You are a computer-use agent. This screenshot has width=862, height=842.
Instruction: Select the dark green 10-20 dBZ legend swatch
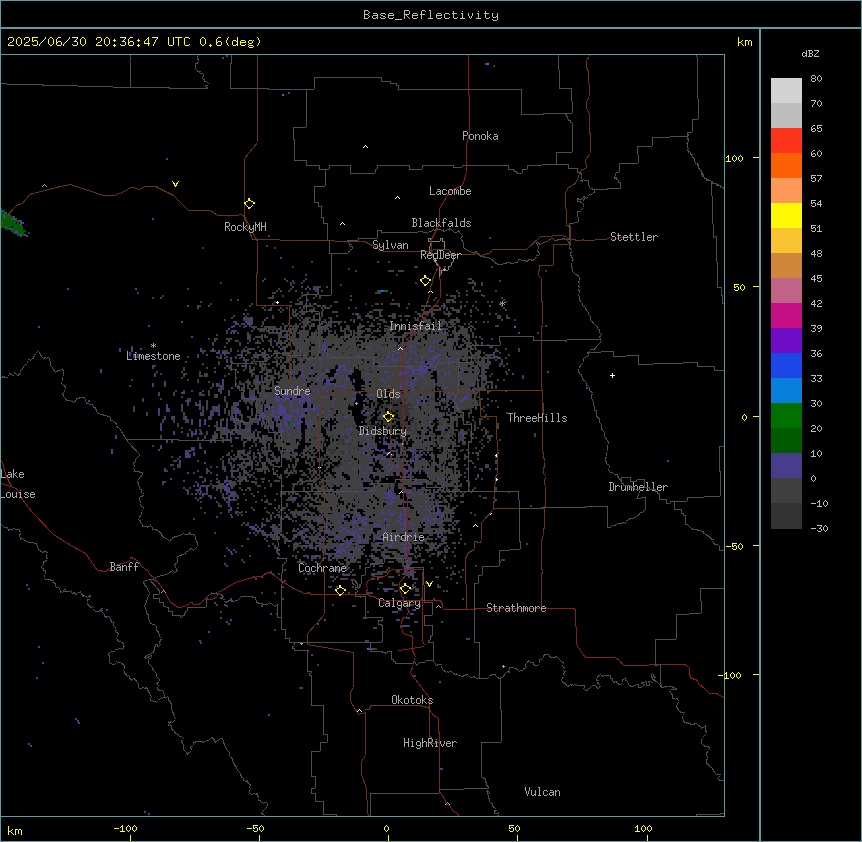click(x=786, y=440)
